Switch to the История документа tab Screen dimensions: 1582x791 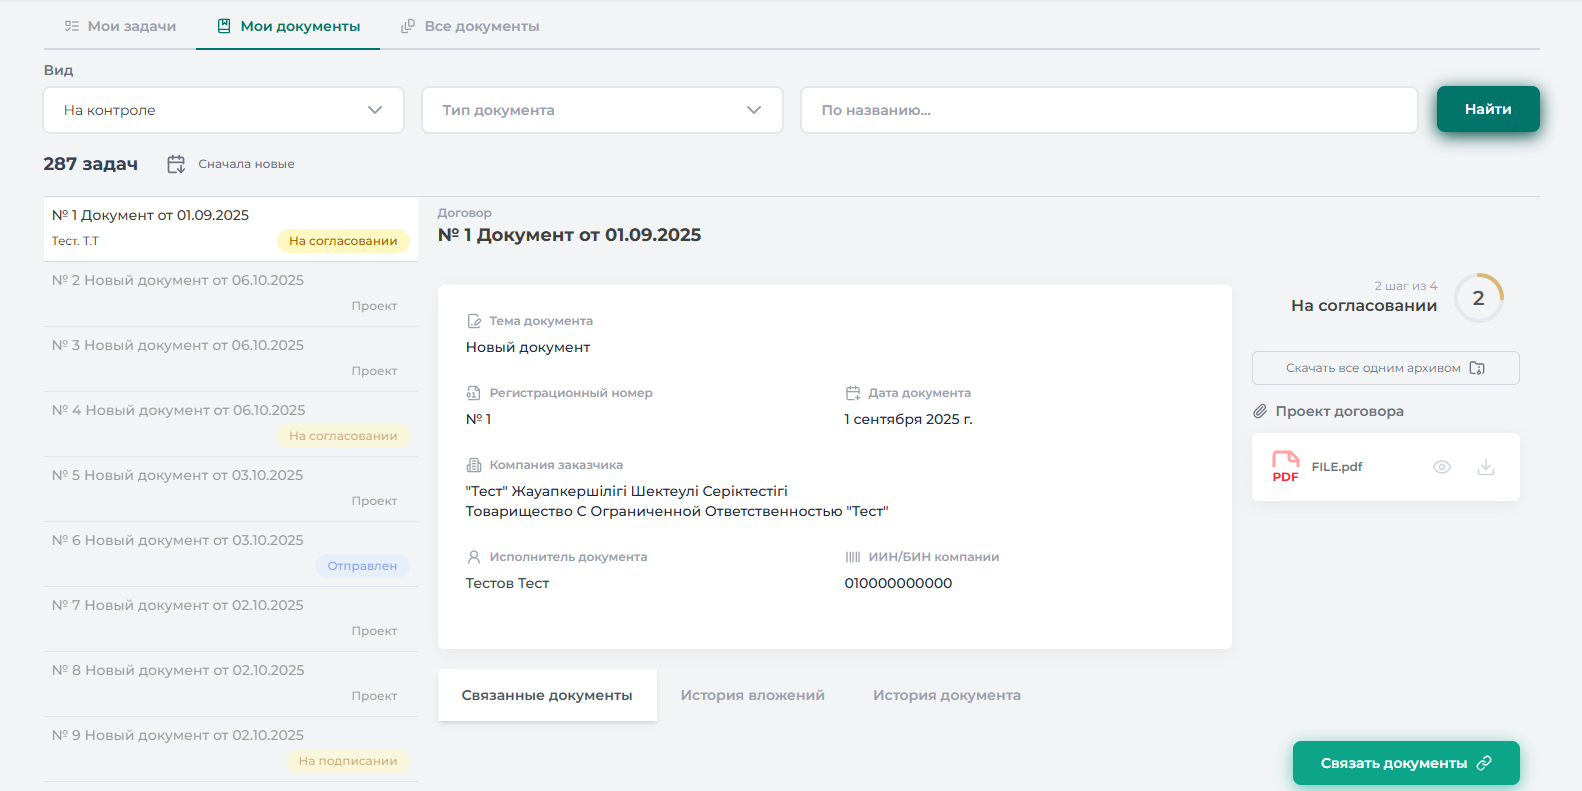click(x=946, y=695)
